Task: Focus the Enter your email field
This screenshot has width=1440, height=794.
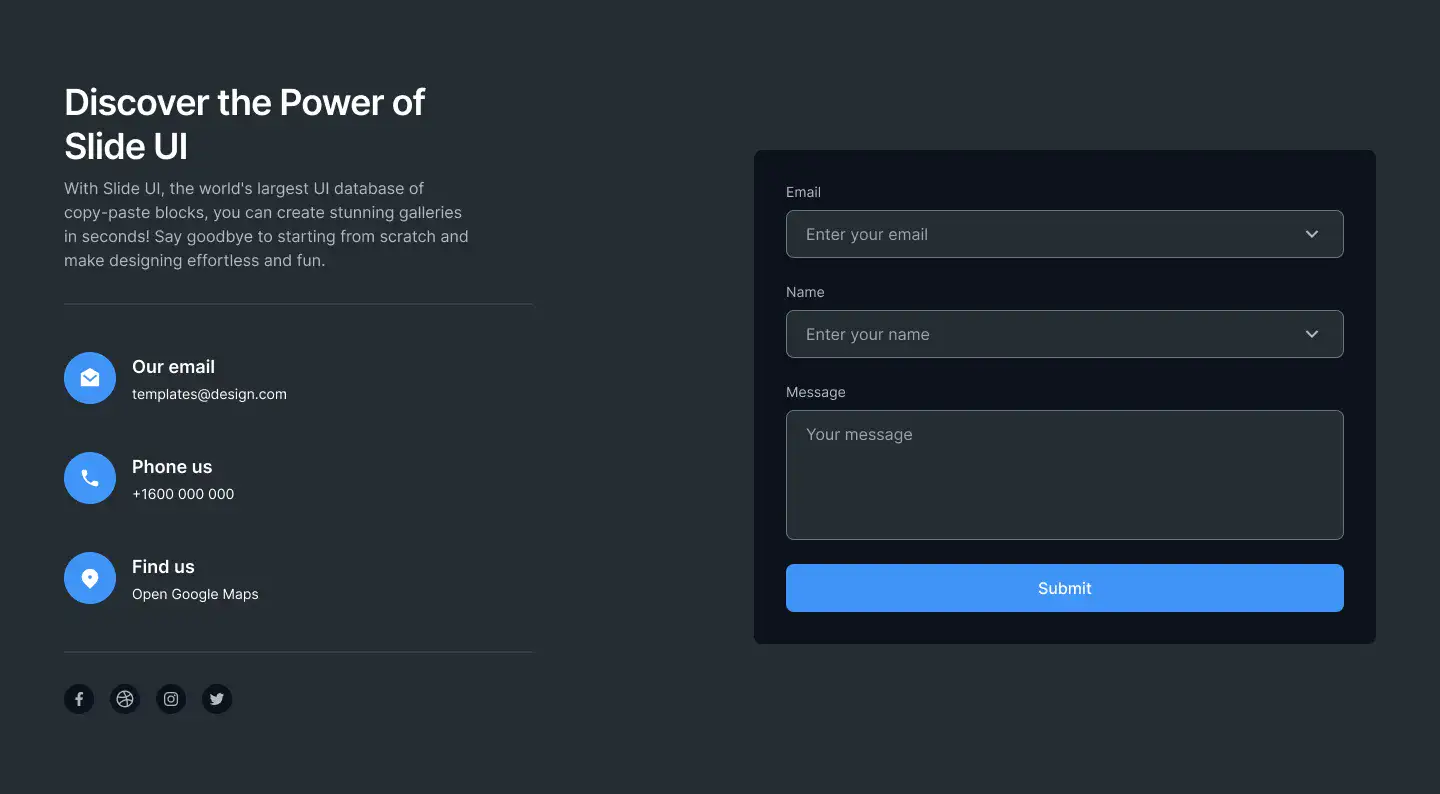Action: click(1065, 234)
